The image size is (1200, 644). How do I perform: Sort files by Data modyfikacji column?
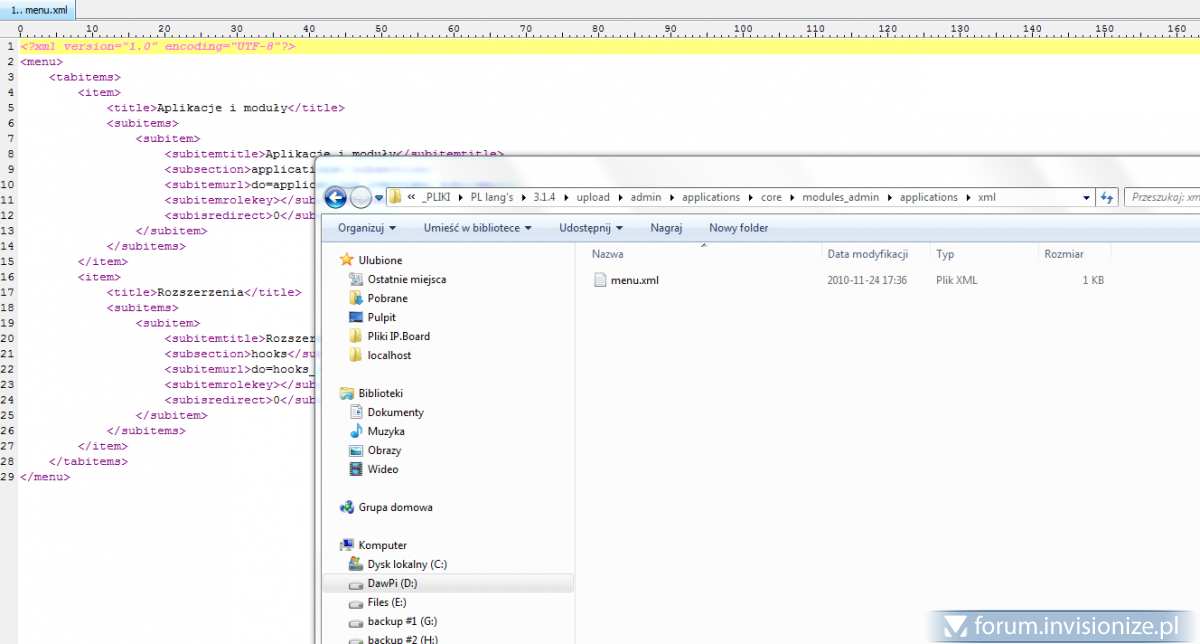point(867,254)
